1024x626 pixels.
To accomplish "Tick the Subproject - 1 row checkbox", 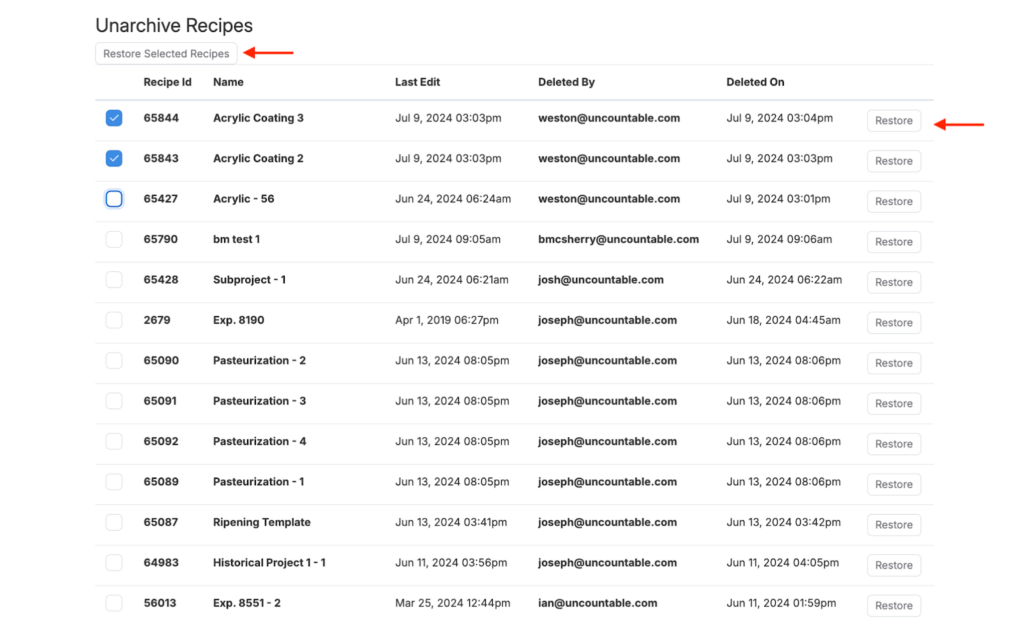I will [x=114, y=280].
